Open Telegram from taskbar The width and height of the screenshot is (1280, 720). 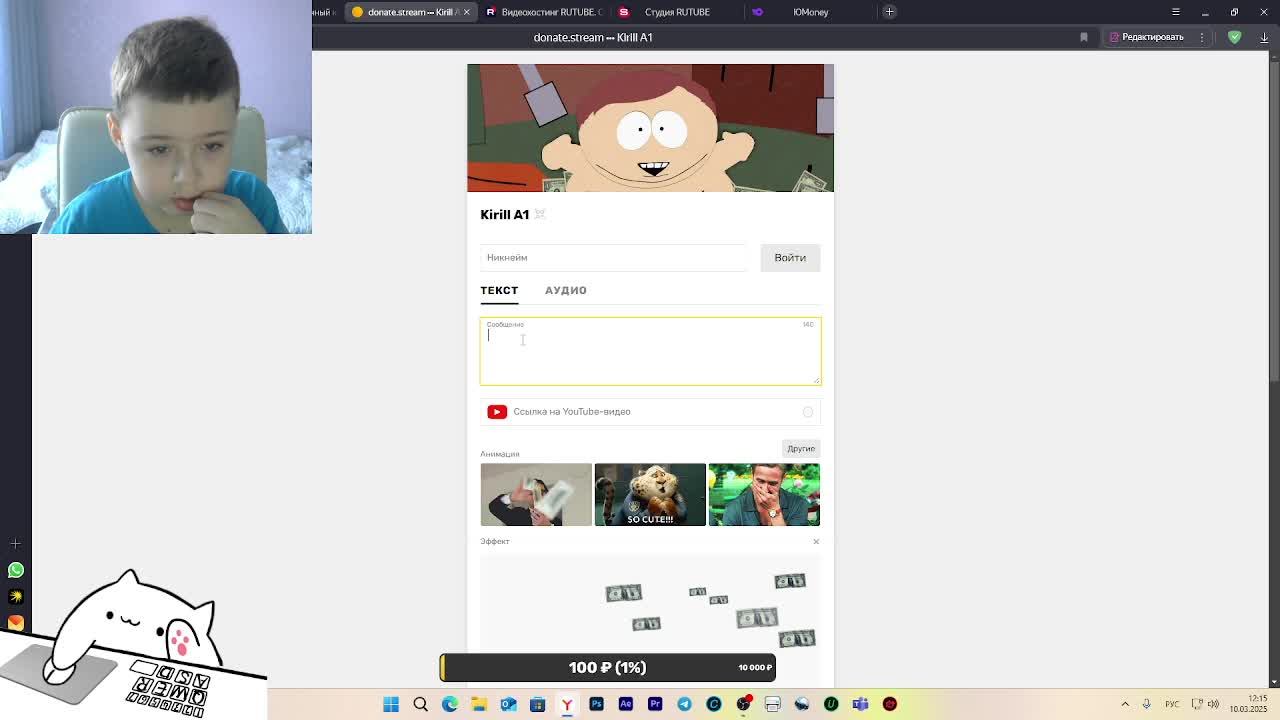684,704
